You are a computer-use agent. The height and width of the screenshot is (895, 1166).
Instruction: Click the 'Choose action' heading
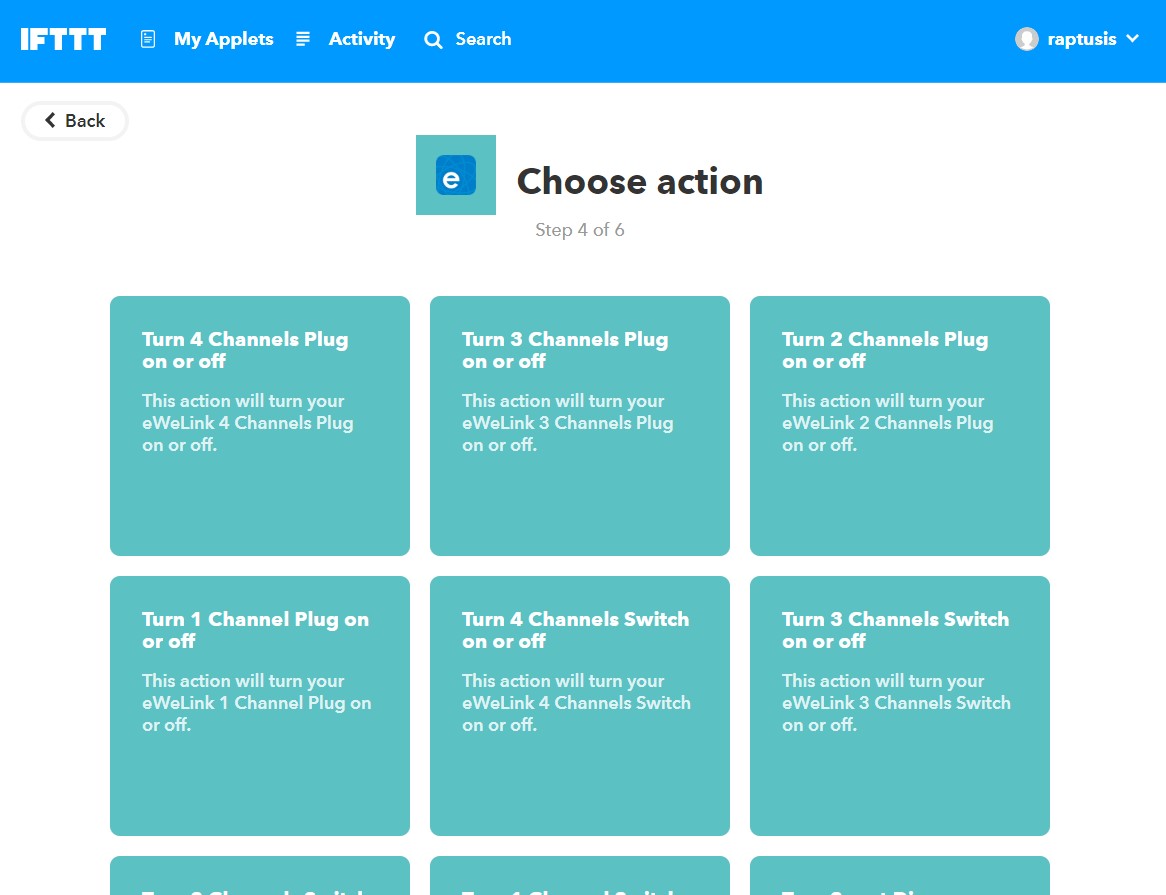click(640, 181)
